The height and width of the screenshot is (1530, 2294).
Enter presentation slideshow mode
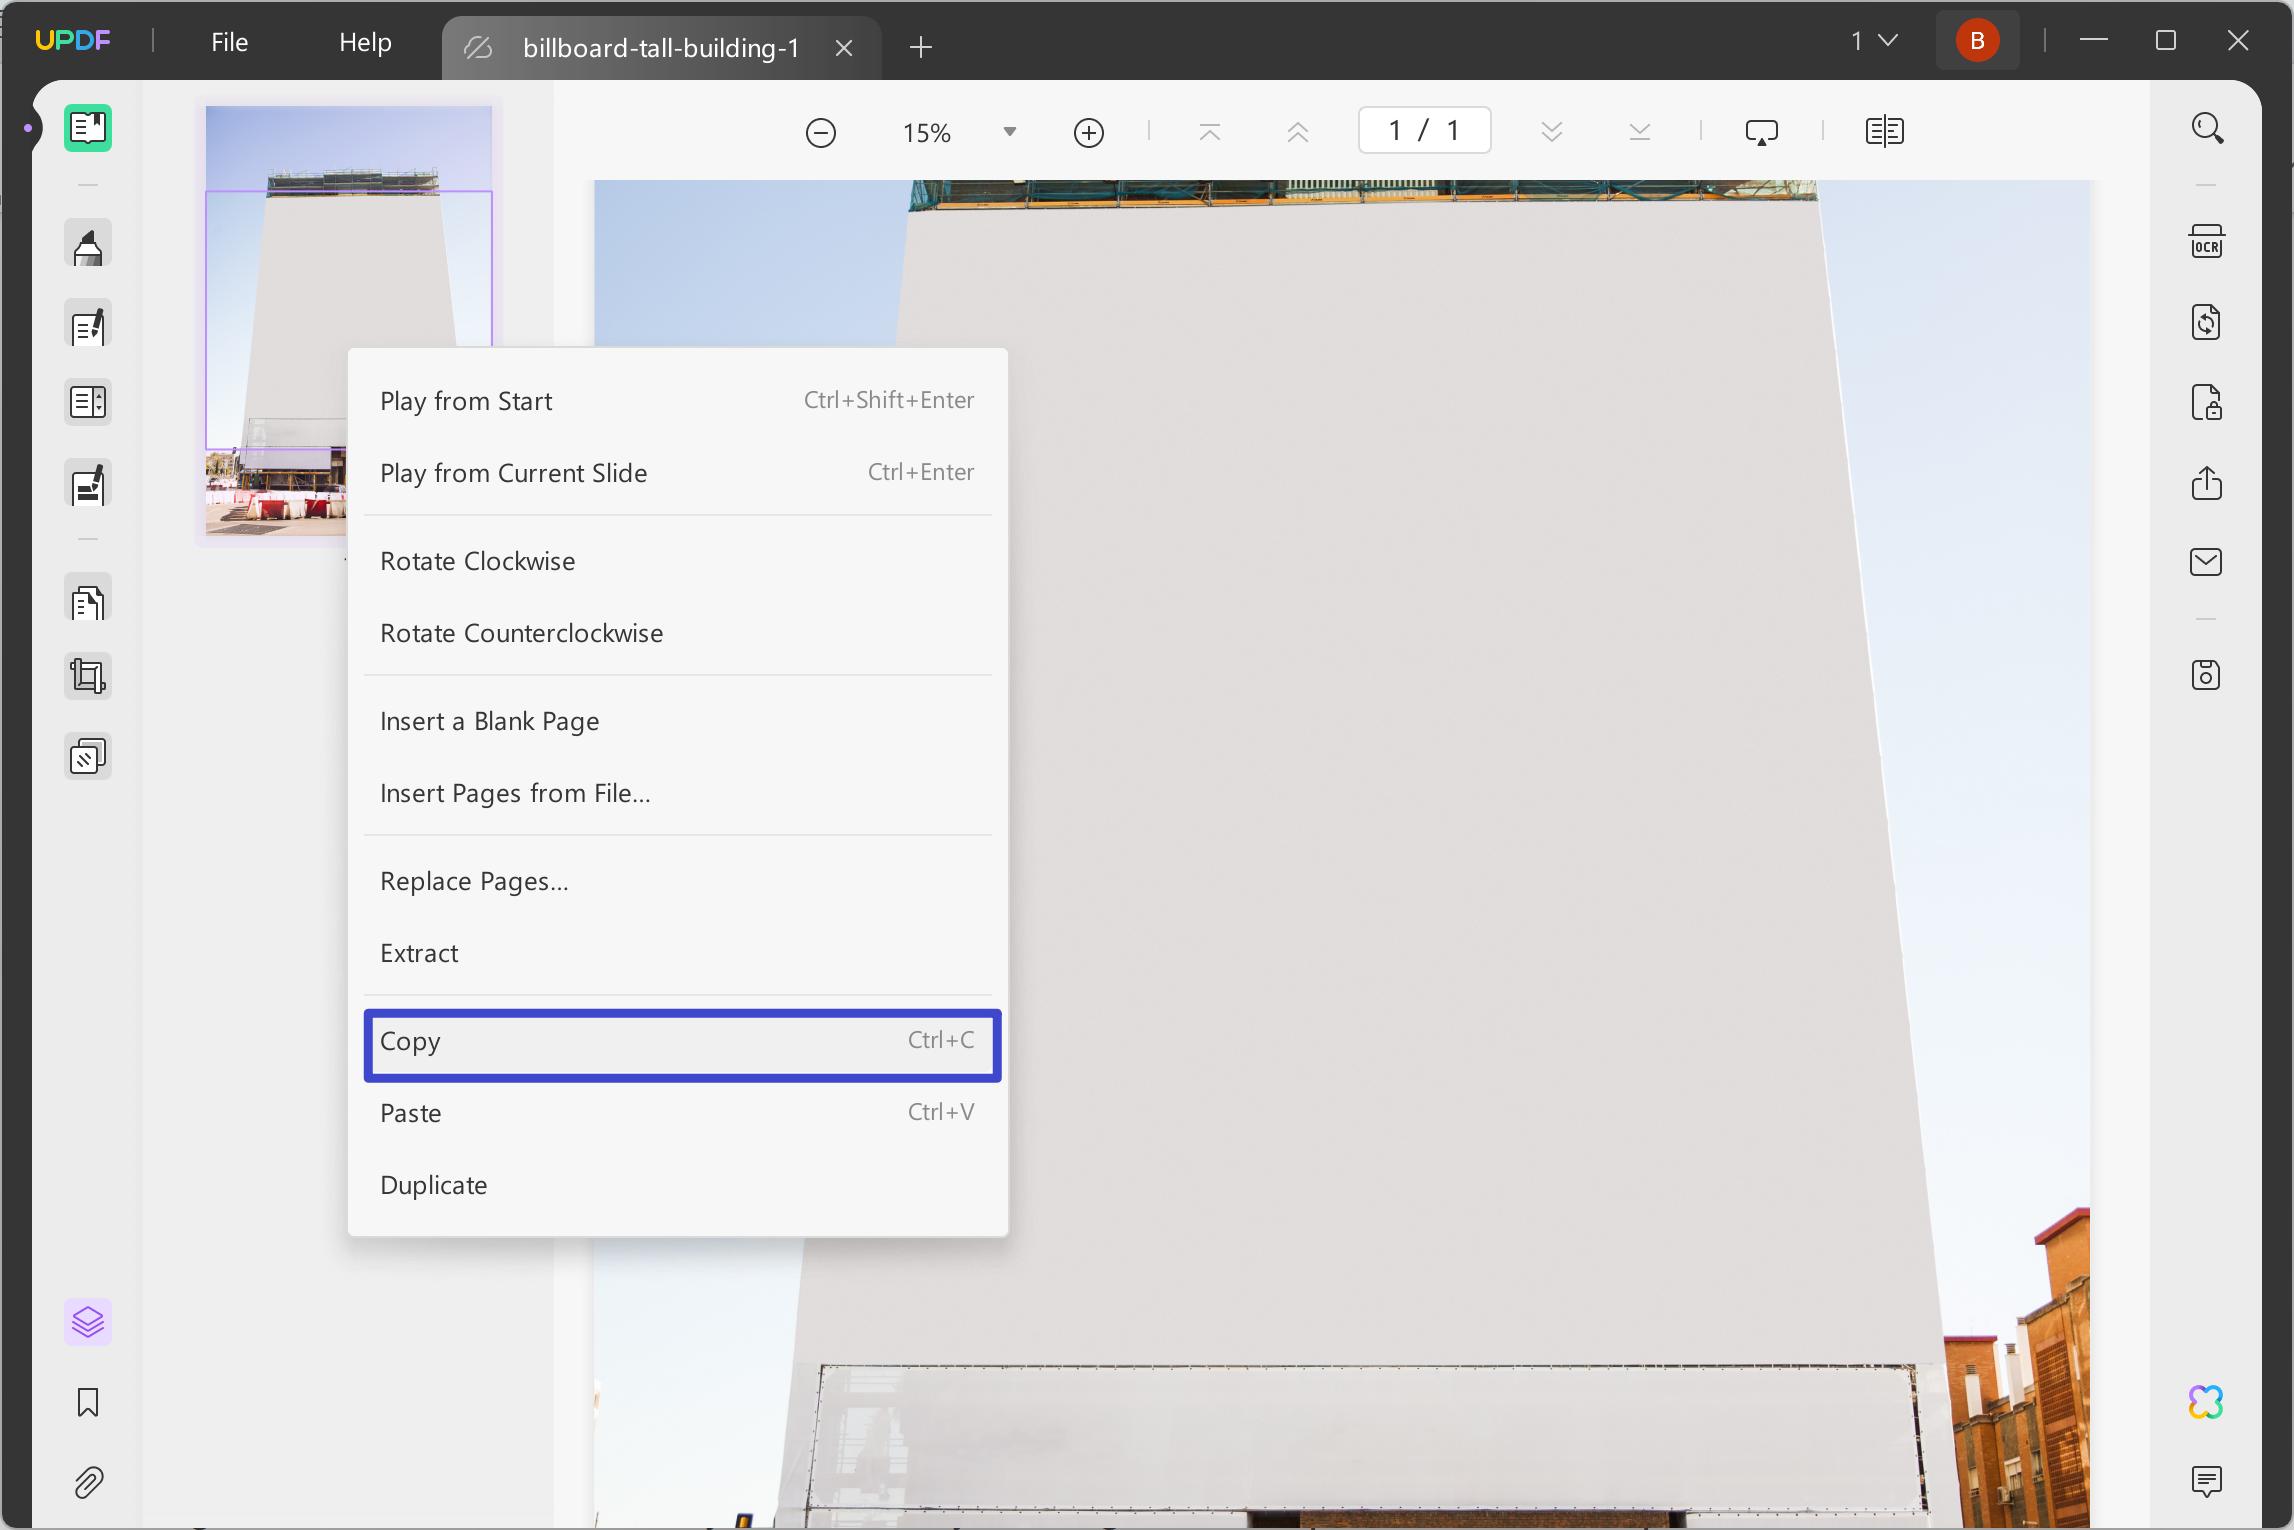[x=1761, y=131]
